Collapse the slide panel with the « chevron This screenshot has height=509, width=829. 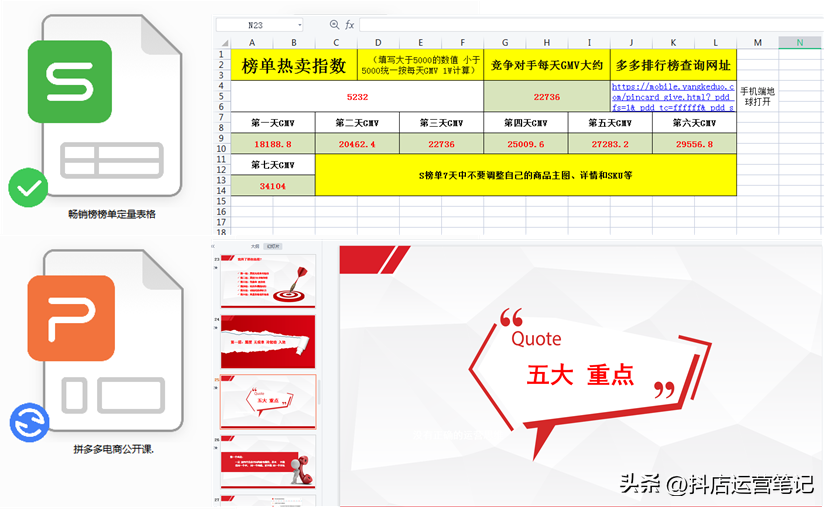tap(214, 246)
